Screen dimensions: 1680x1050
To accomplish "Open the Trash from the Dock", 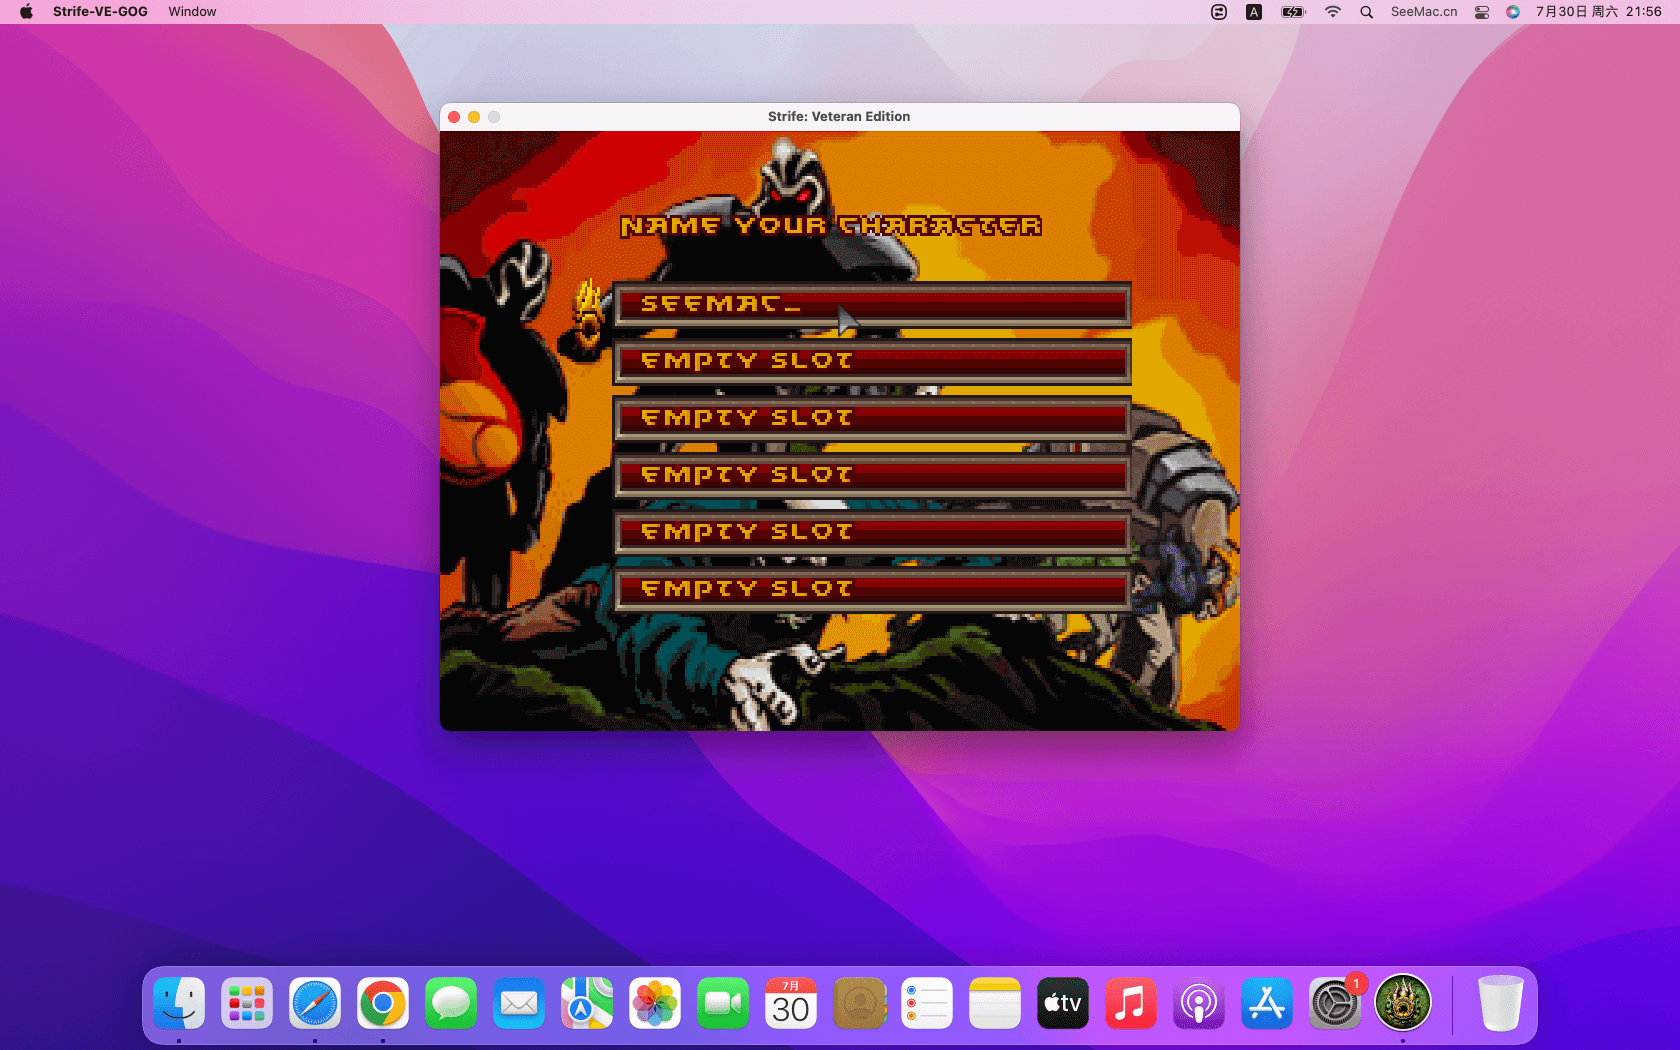I will [1501, 1003].
